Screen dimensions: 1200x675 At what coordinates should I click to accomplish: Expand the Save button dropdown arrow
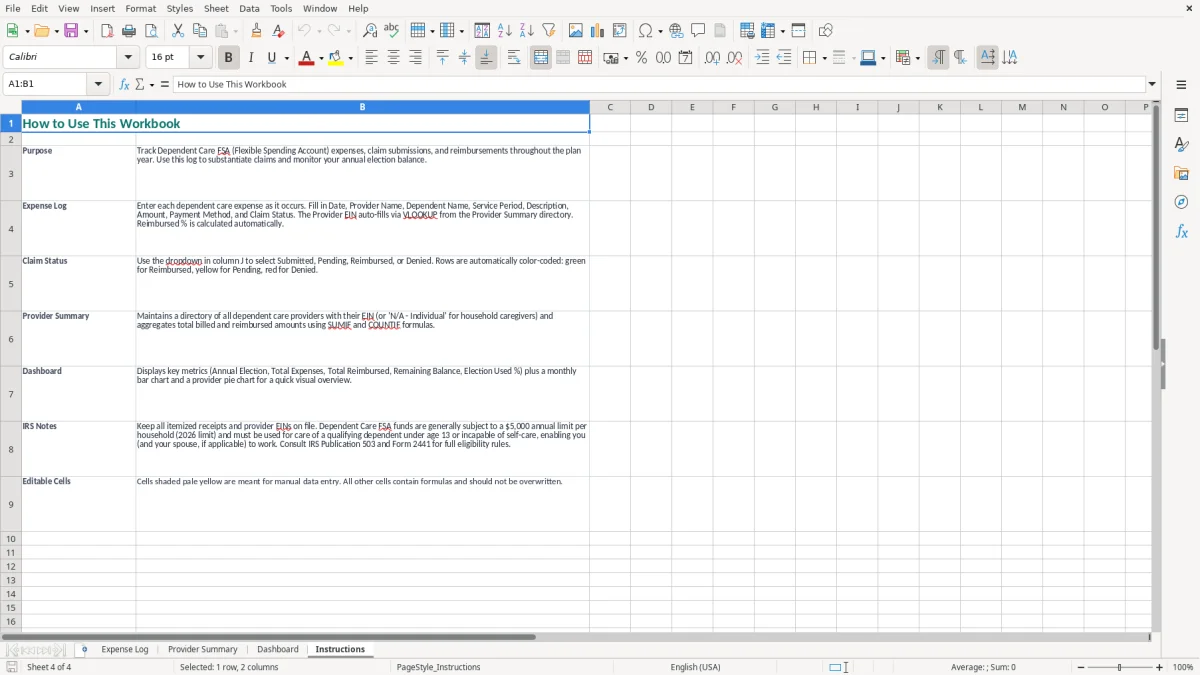(x=86, y=31)
